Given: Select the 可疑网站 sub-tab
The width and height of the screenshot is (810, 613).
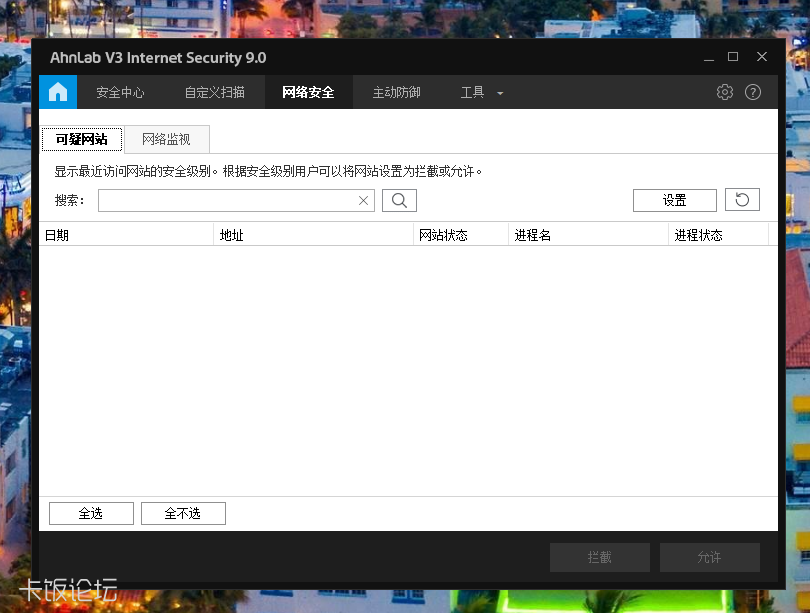Looking at the screenshot, I should [x=81, y=139].
